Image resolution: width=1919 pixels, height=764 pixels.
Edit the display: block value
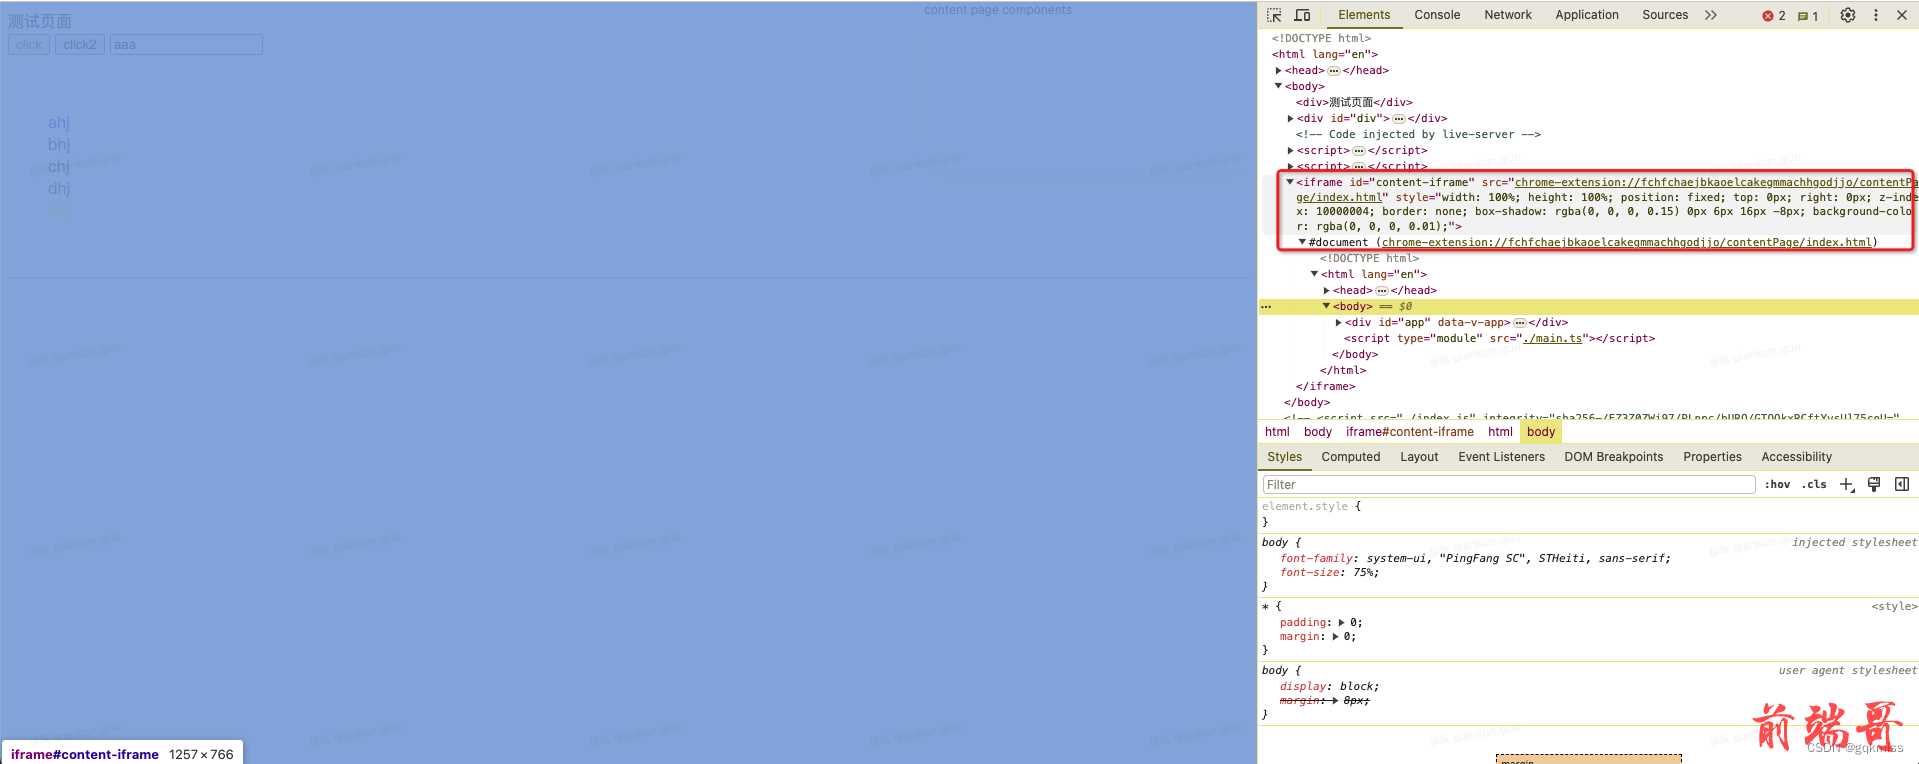pyautogui.click(x=1356, y=687)
